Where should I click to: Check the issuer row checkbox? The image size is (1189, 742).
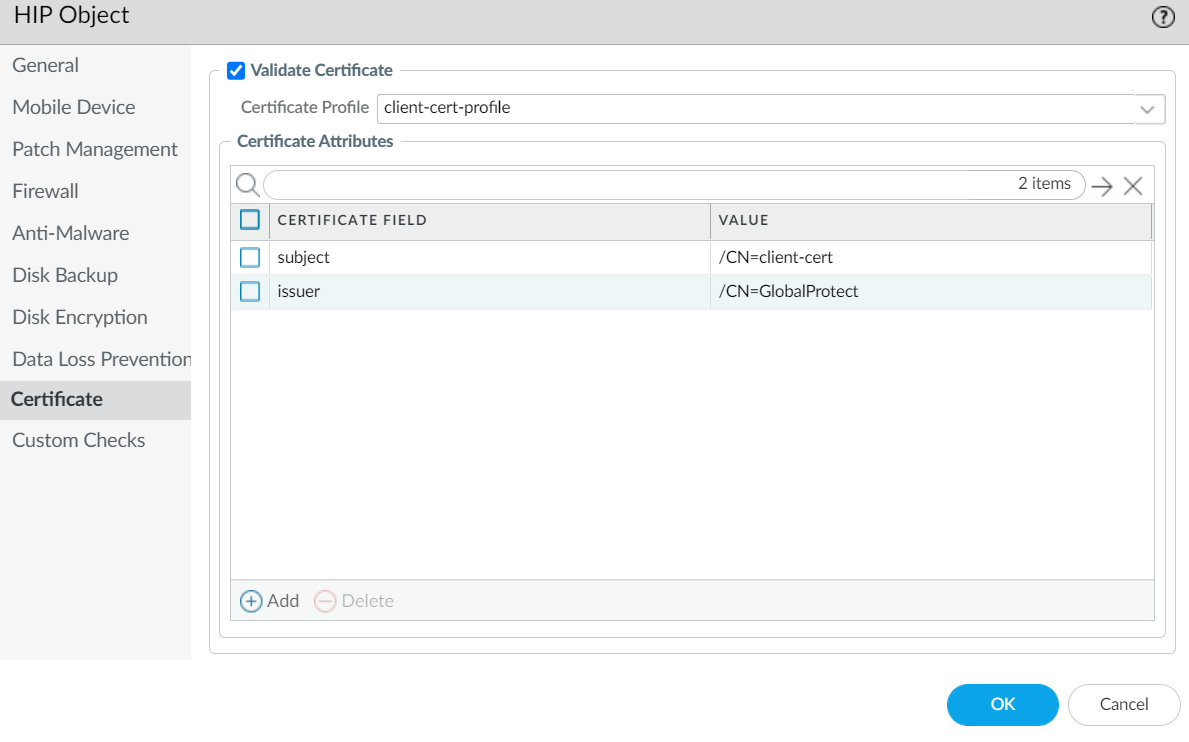(x=249, y=291)
